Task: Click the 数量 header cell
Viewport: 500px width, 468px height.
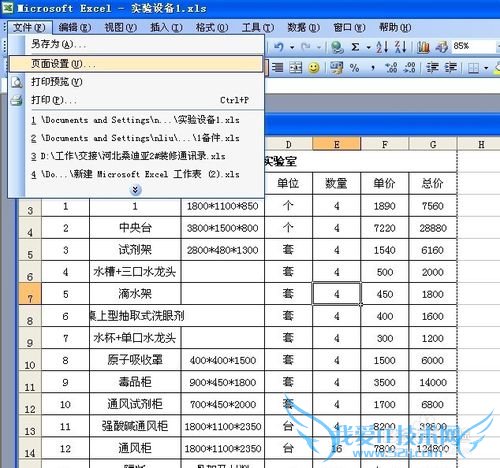Action: (336, 183)
